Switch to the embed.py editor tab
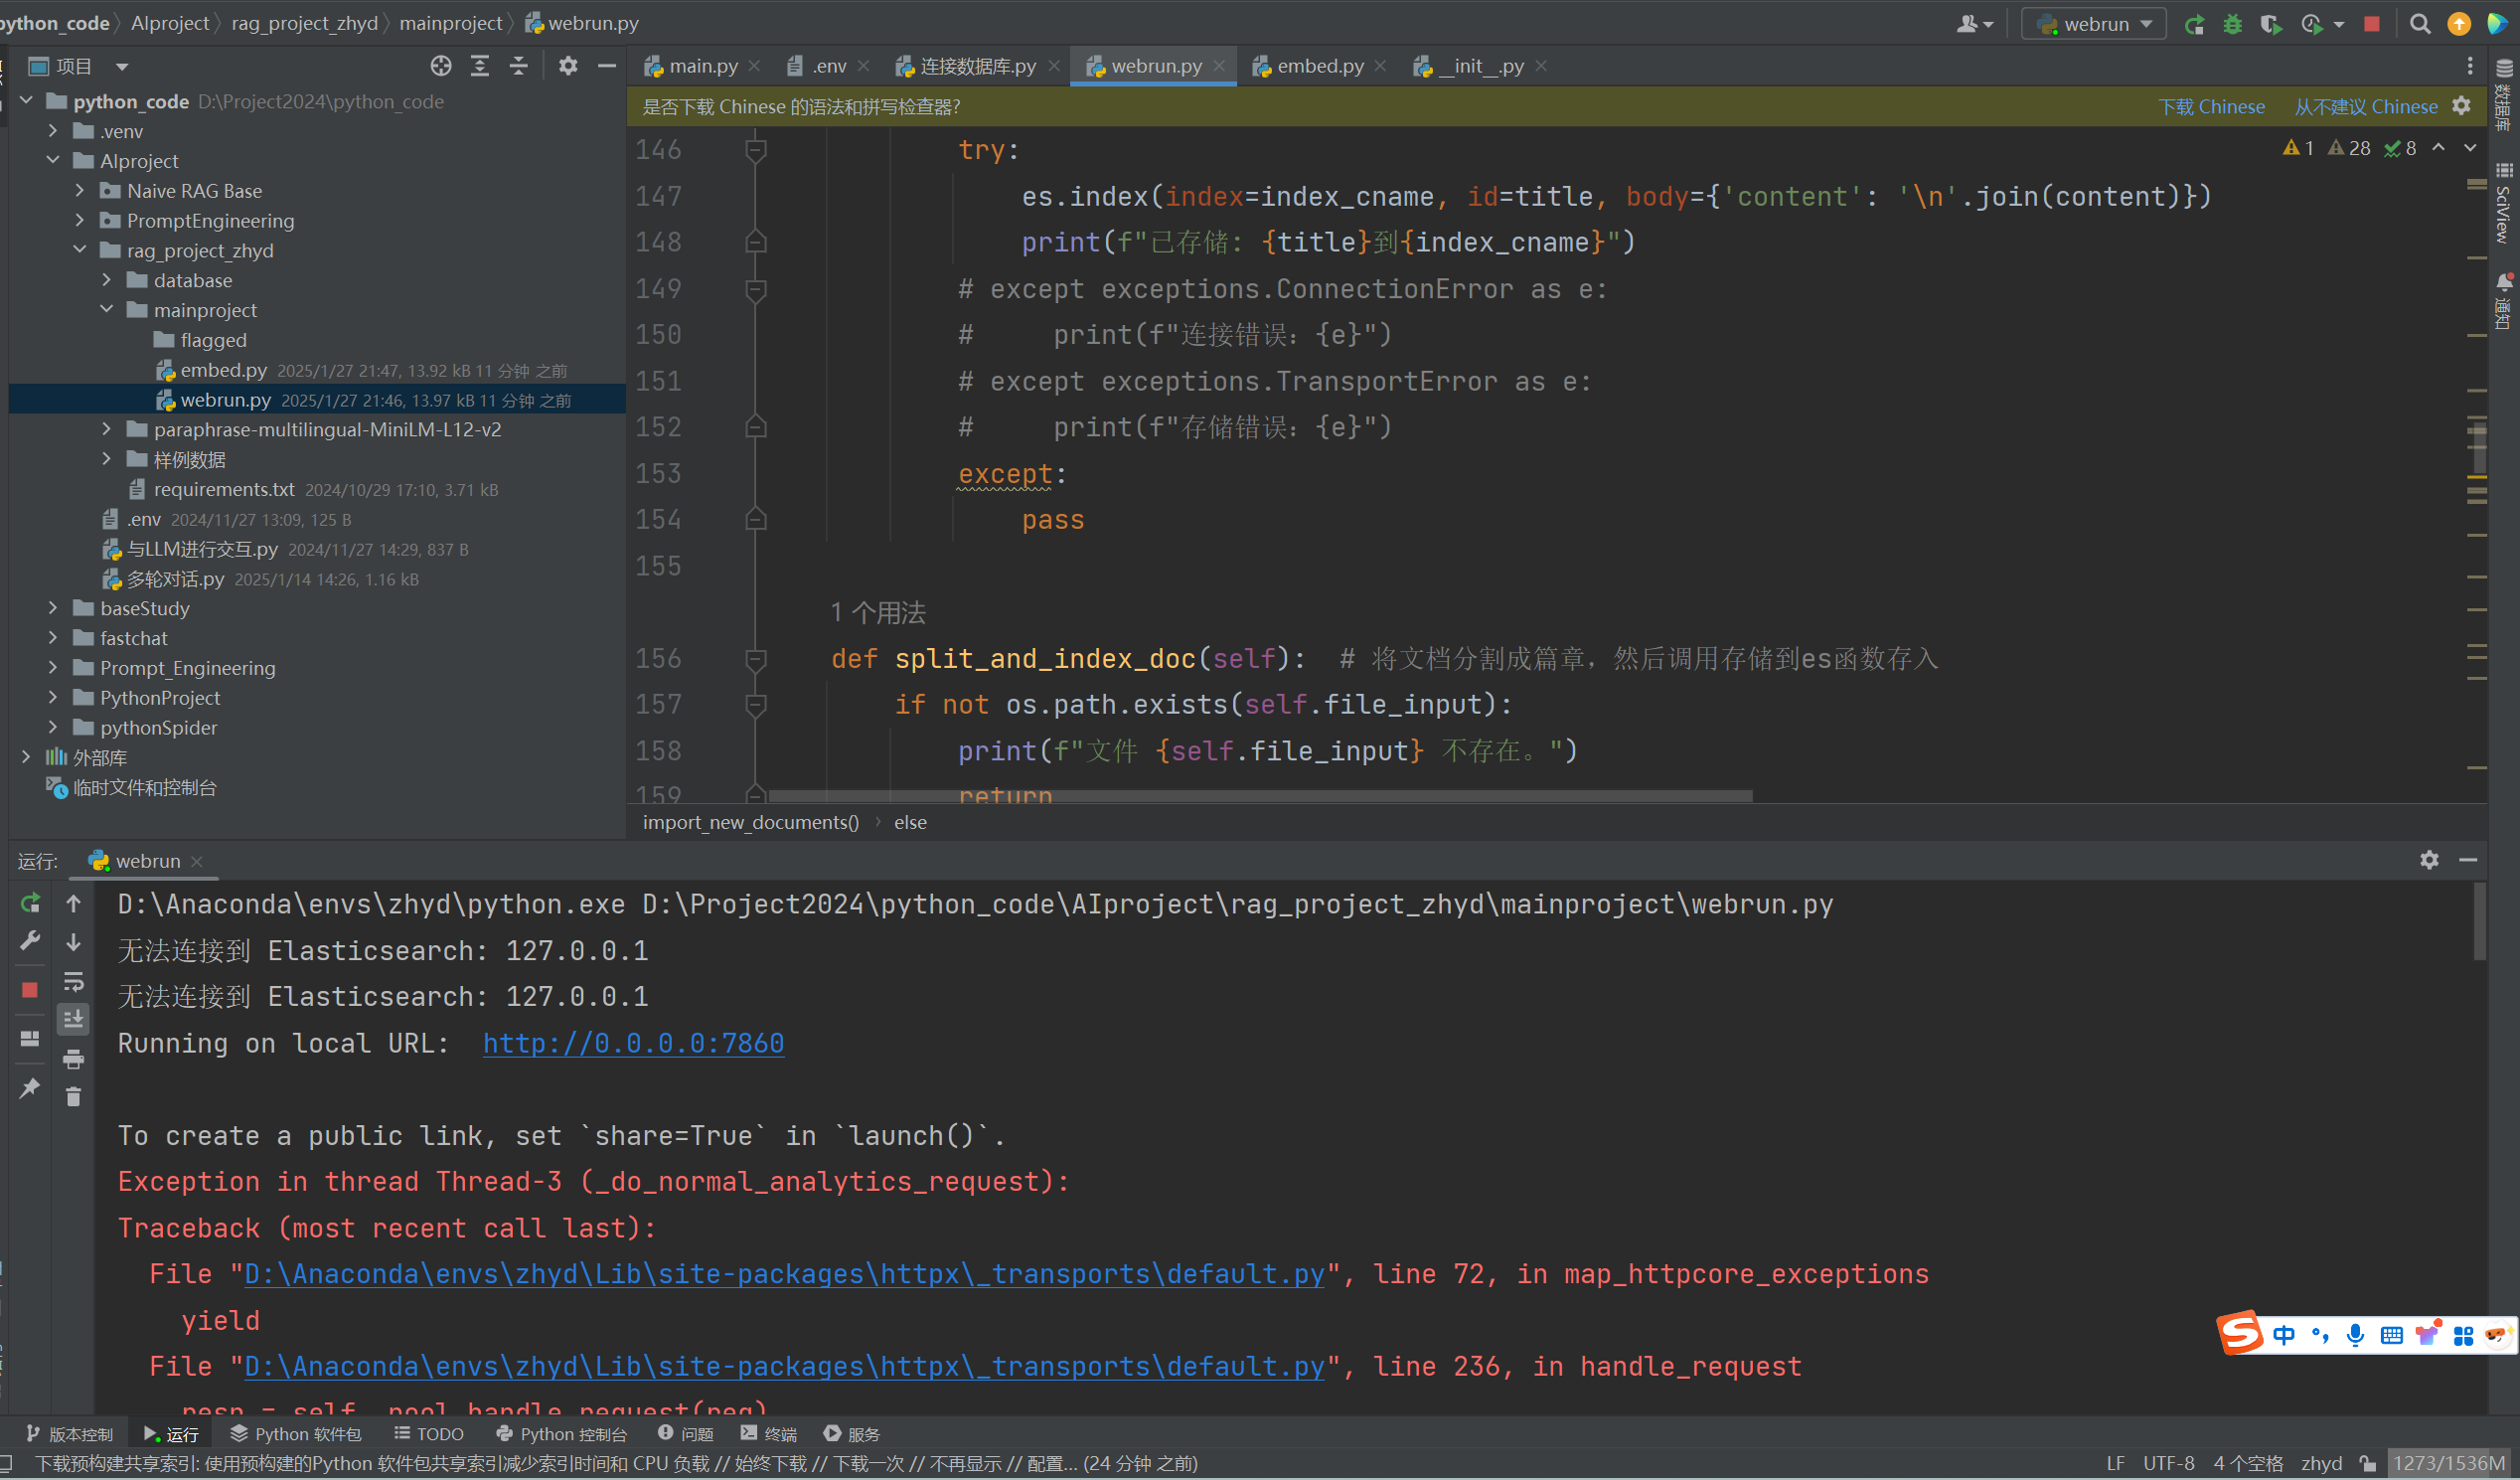 pos(1318,66)
